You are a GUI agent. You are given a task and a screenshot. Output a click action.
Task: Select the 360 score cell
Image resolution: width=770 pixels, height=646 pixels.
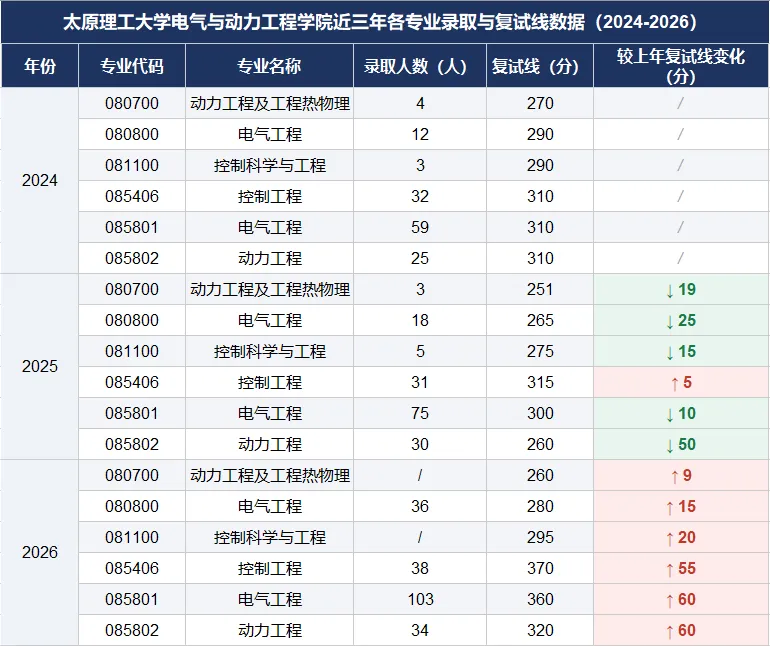tap(540, 599)
